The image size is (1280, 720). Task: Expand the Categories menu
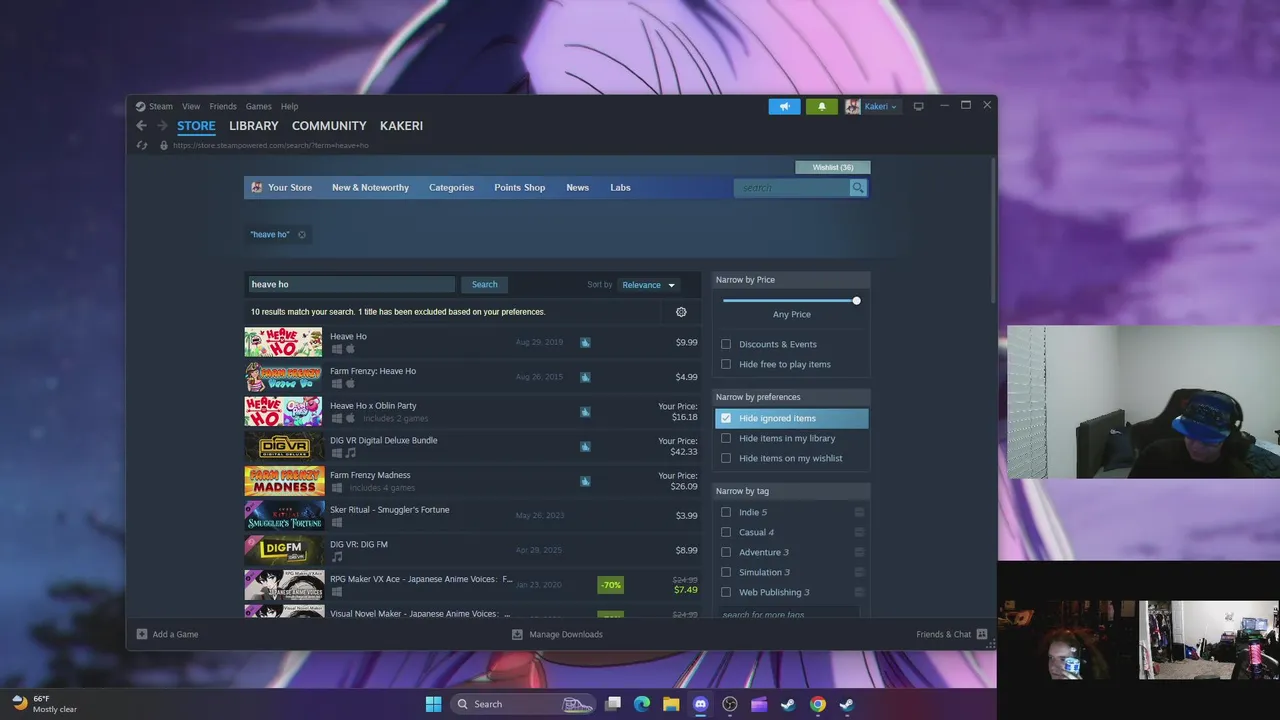click(x=451, y=188)
